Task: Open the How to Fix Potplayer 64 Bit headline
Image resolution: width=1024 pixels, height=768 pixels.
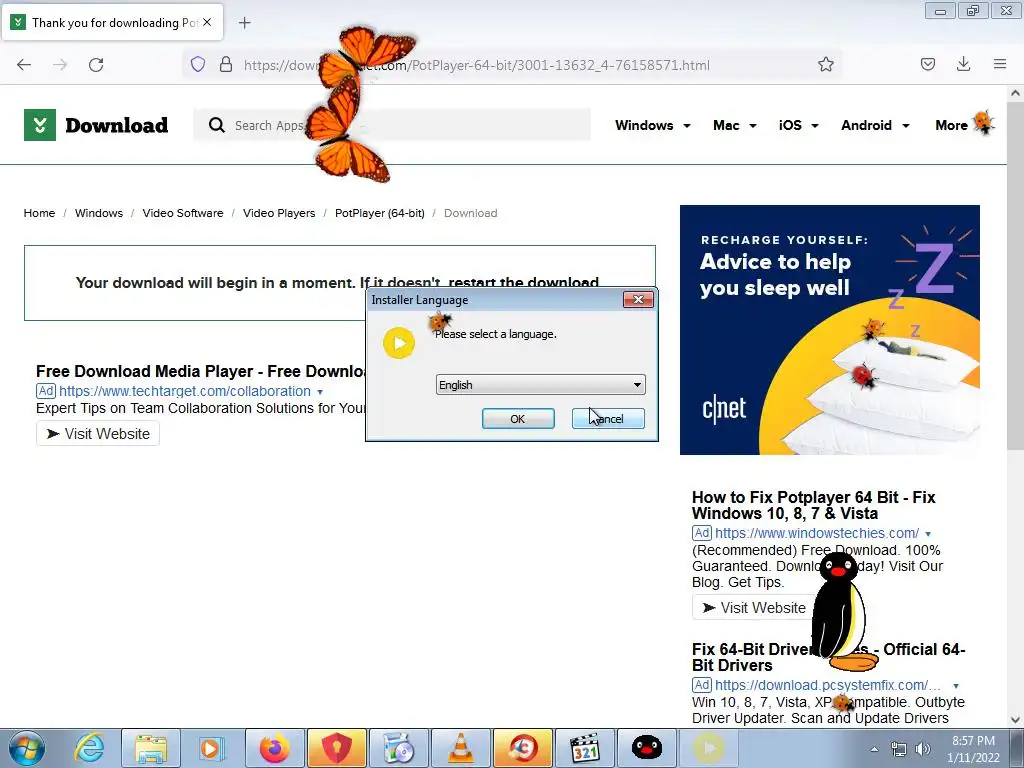Action: tap(813, 505)
